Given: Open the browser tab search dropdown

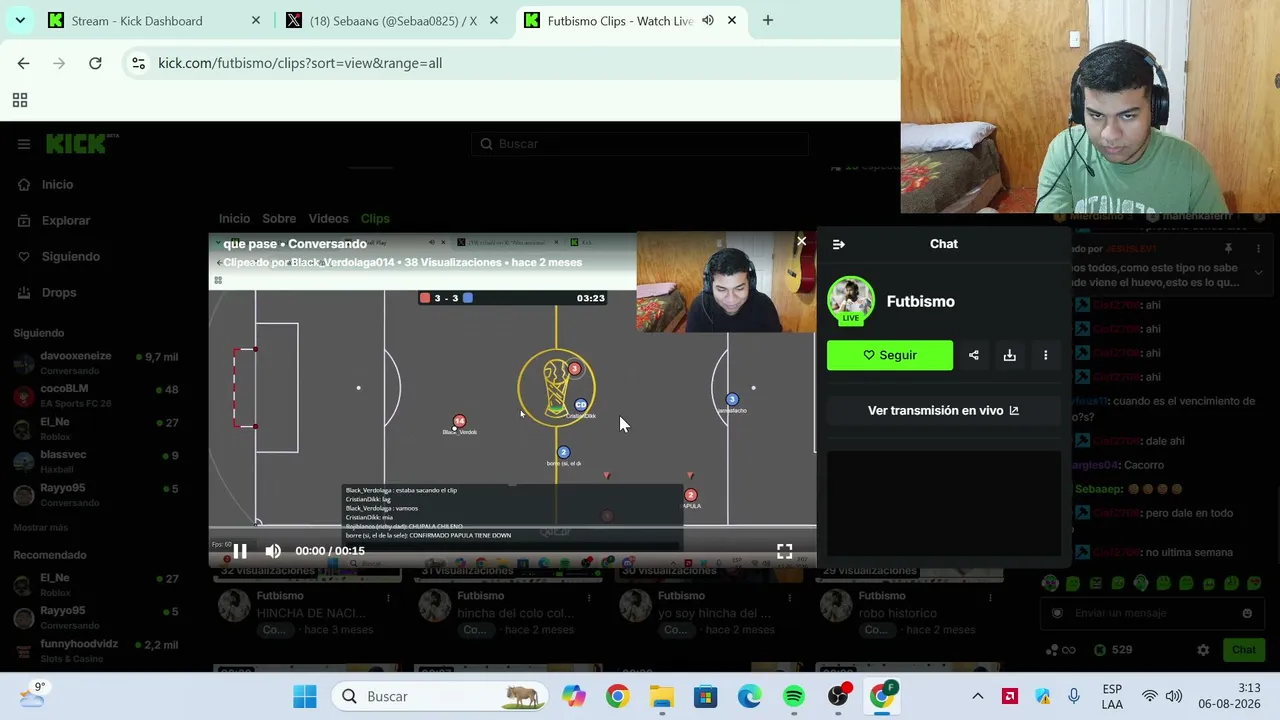Looking at the screenshot, I should (20, 20).
